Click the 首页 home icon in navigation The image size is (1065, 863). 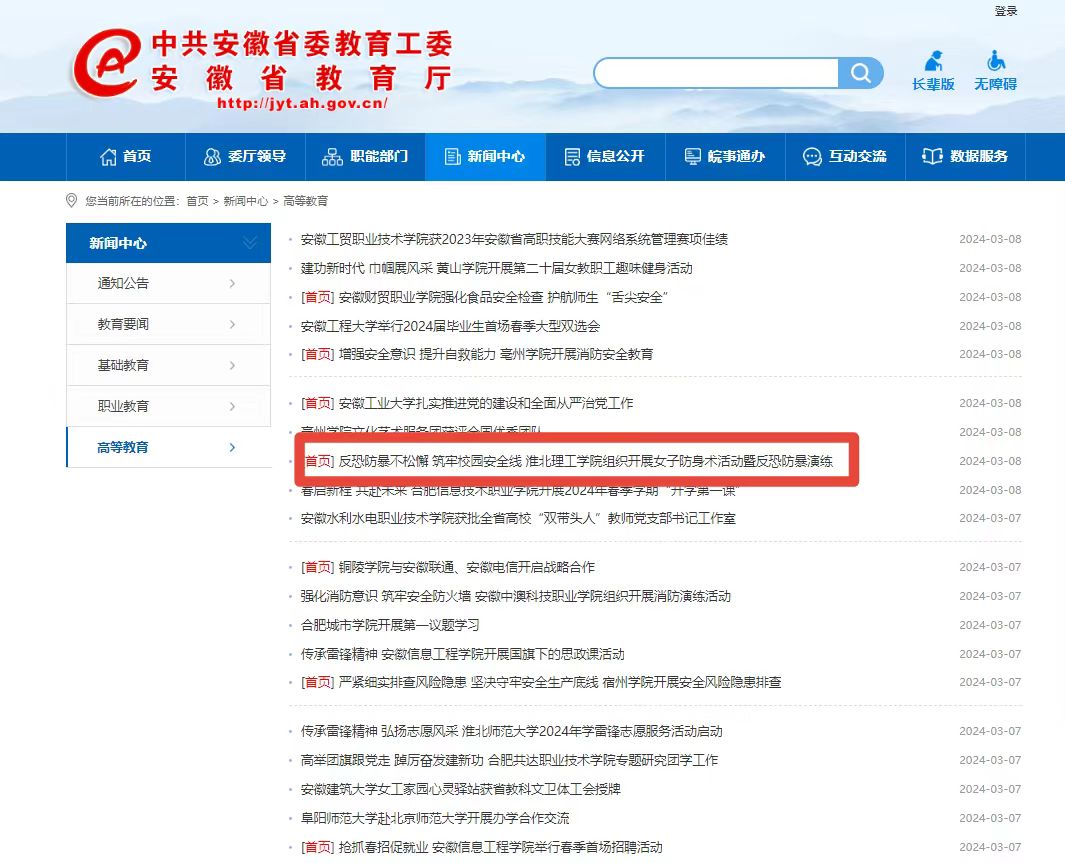(109, 157)
